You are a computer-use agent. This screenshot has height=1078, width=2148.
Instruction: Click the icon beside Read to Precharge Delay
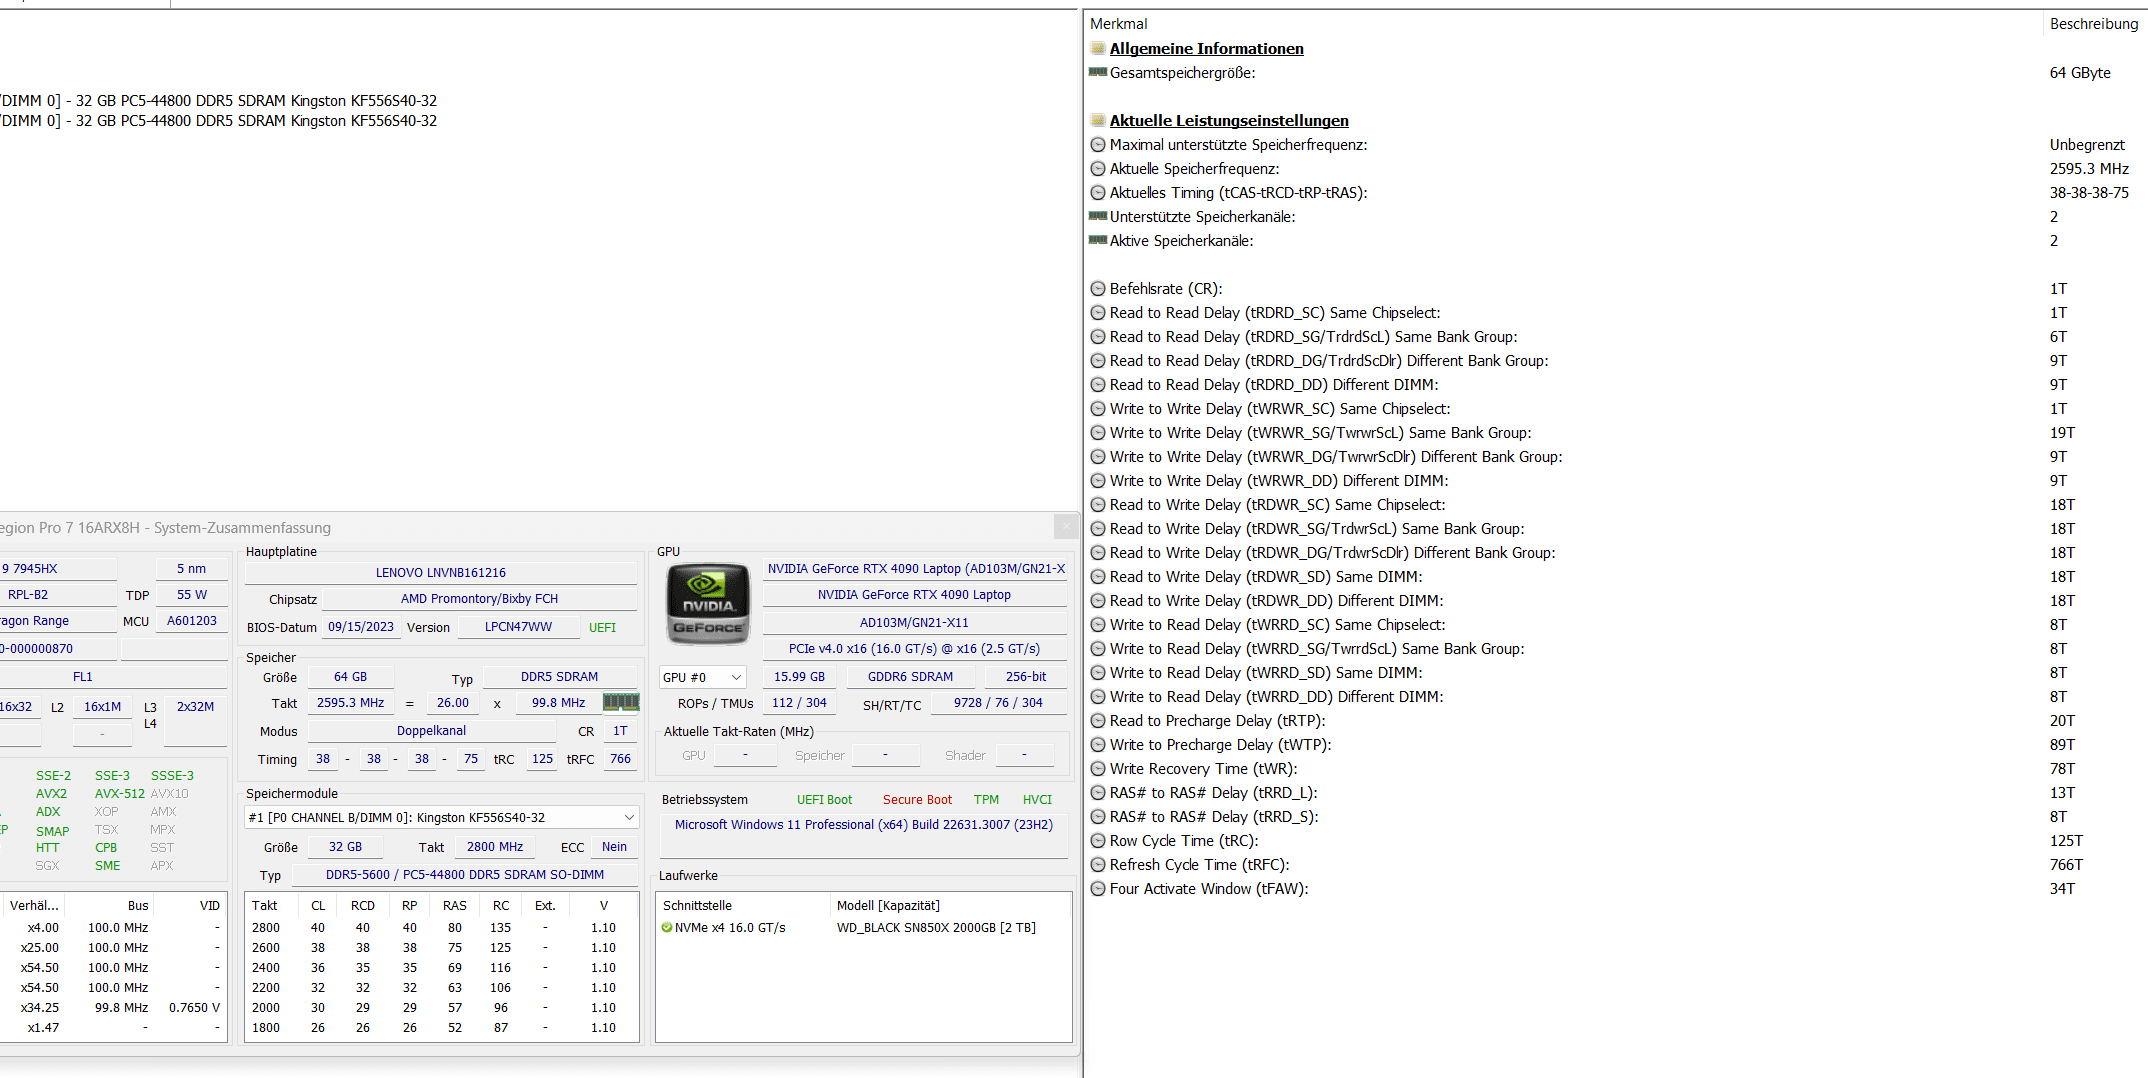(1098, 720)
